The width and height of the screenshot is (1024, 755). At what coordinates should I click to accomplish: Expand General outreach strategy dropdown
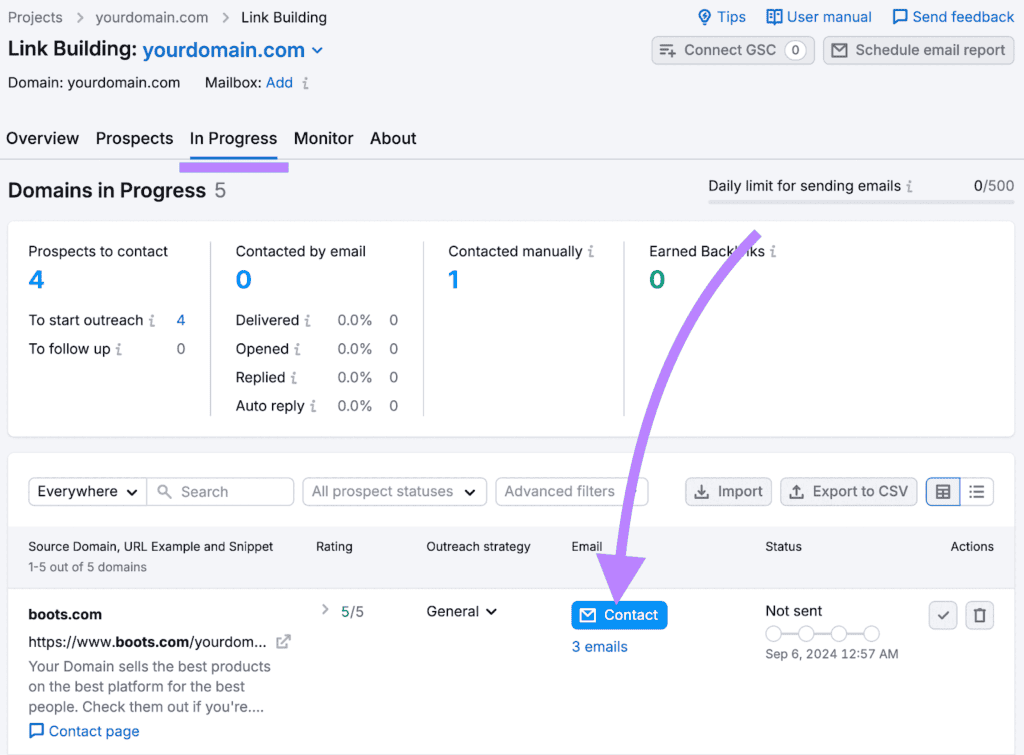(462, 611)
